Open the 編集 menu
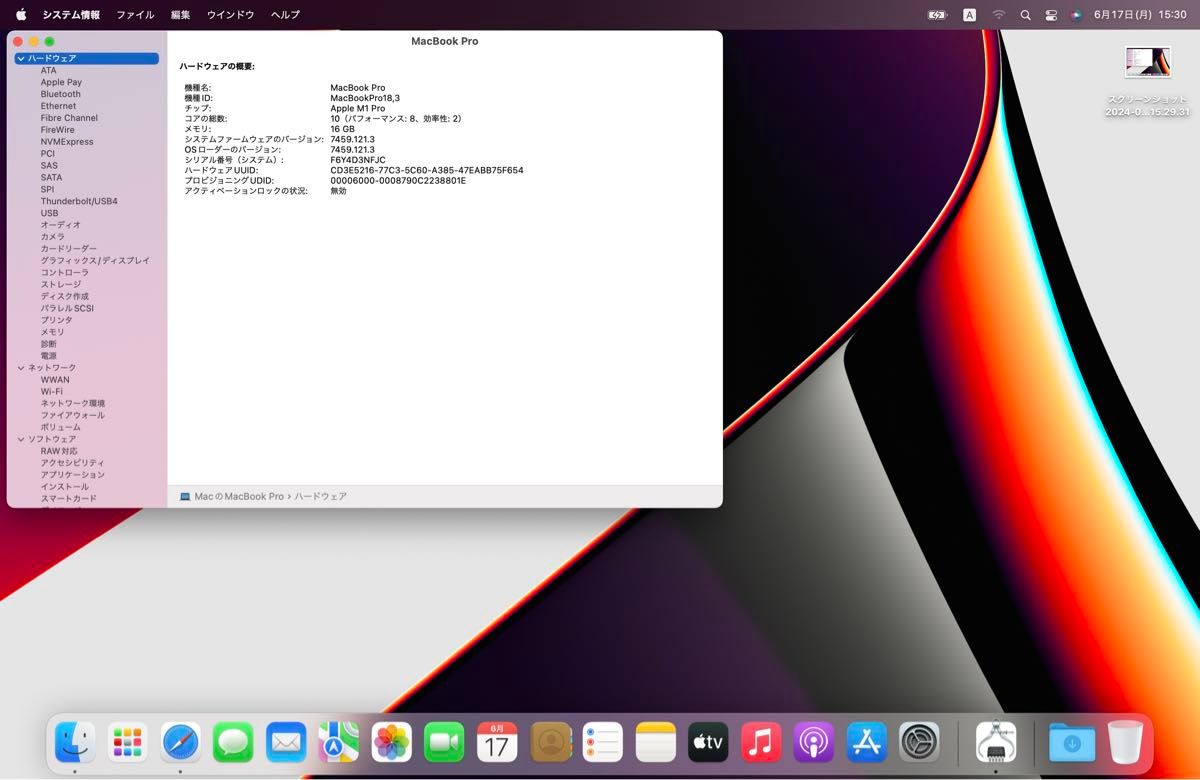Image resolution: width=1200 pixels, height=780 pixels. pos(180,15)
